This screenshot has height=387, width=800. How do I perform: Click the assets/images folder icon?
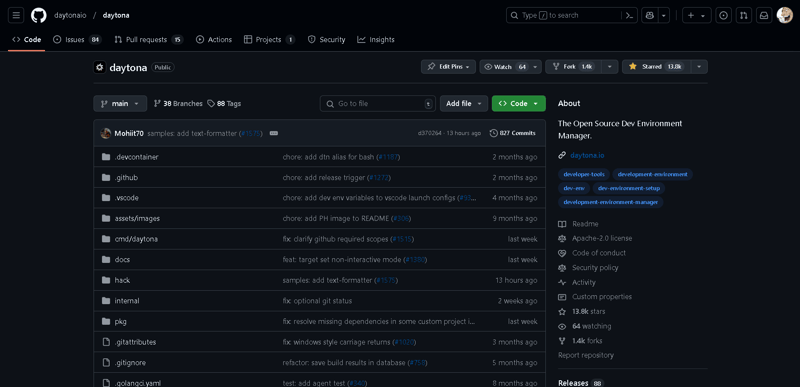pyautogui.click(x=106, y=218)
